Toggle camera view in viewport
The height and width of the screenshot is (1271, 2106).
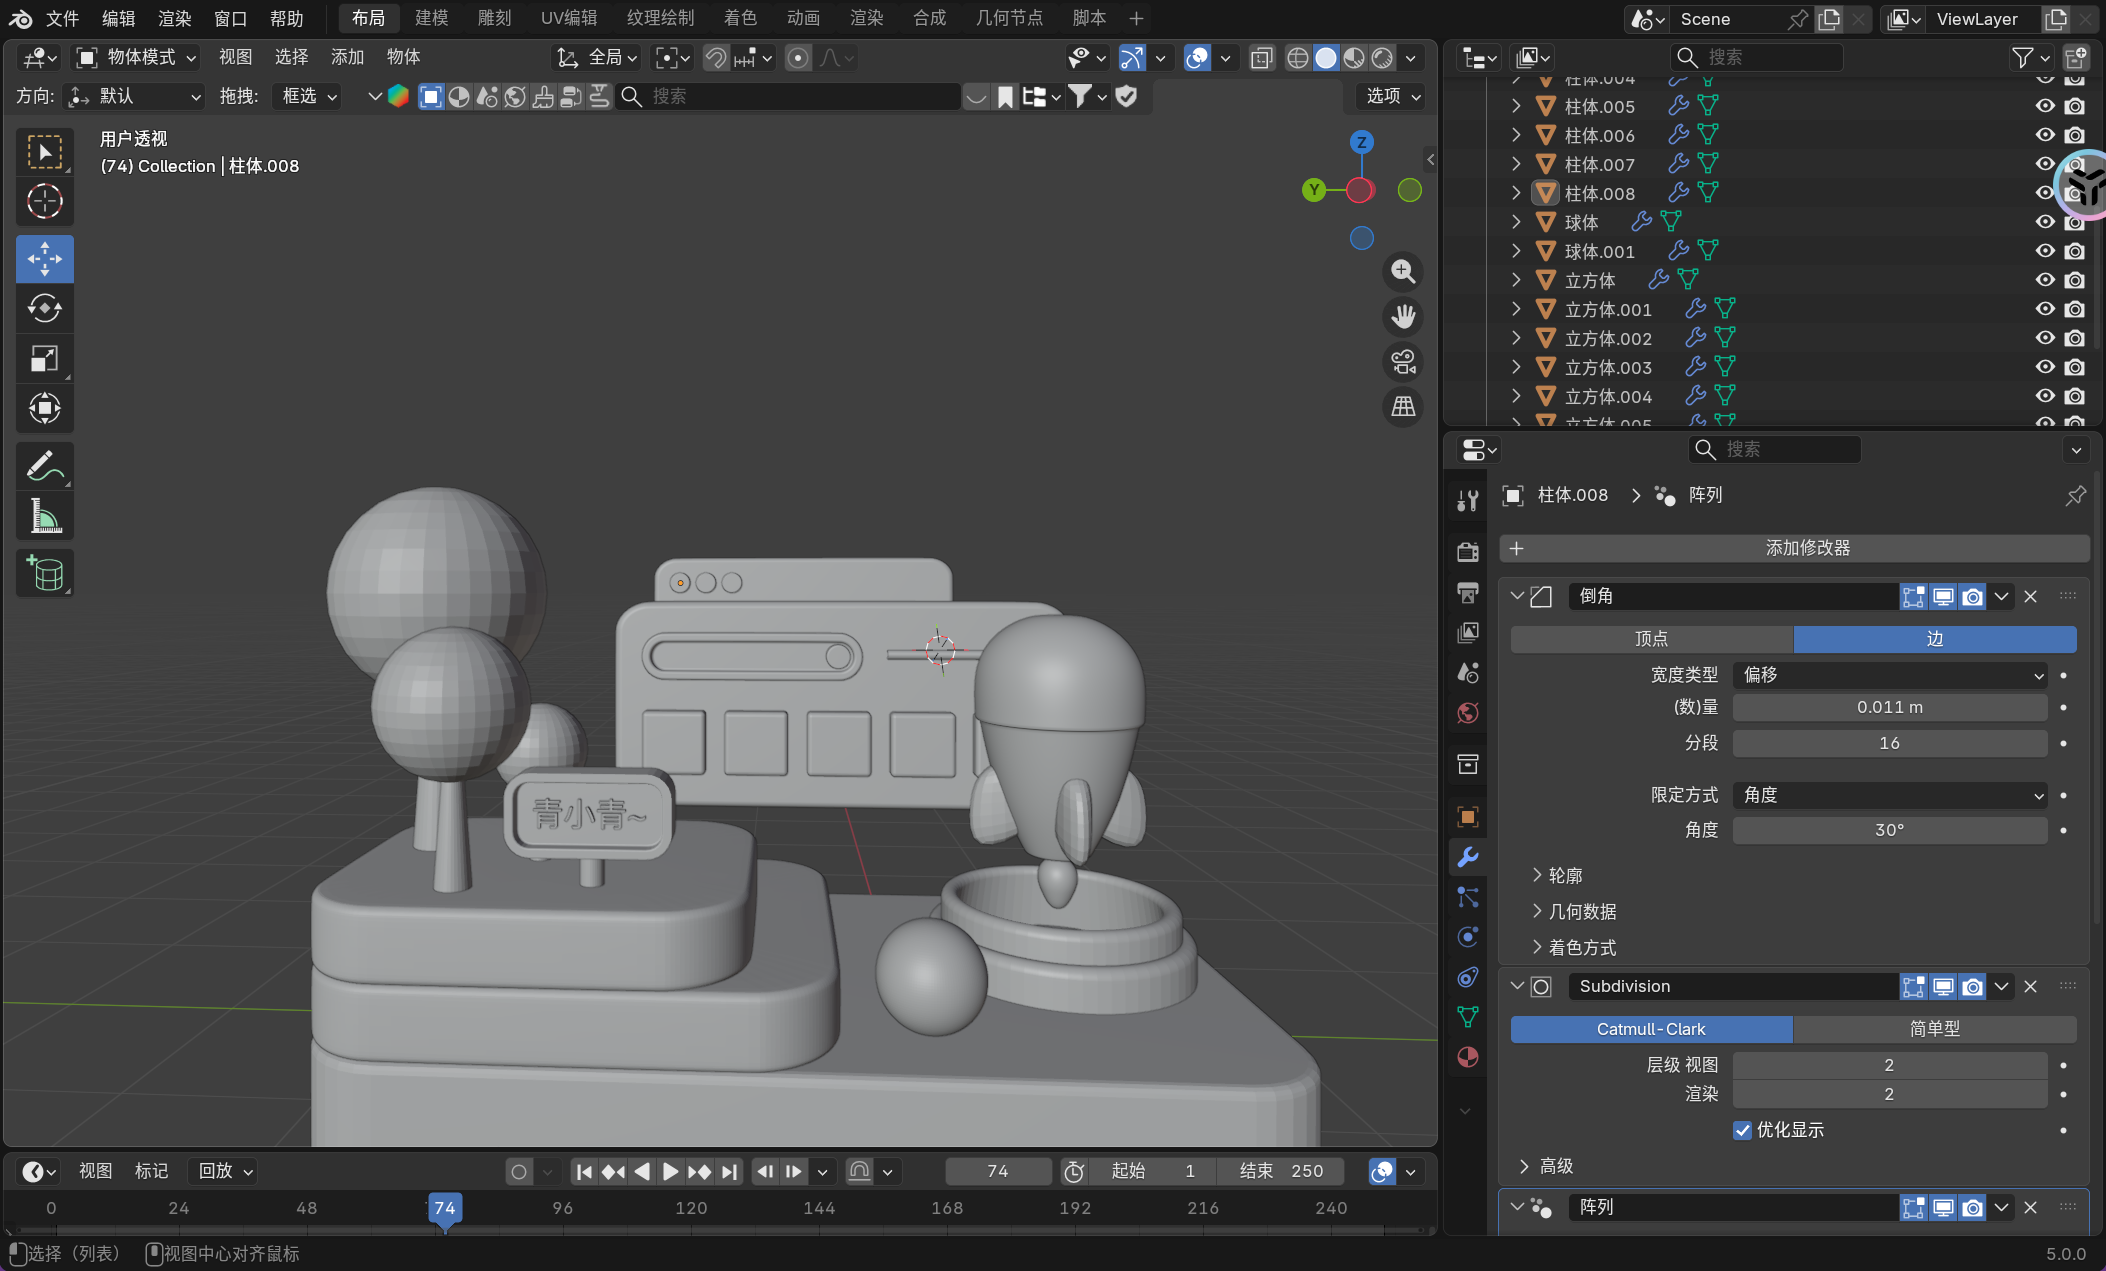point(1403,362)
